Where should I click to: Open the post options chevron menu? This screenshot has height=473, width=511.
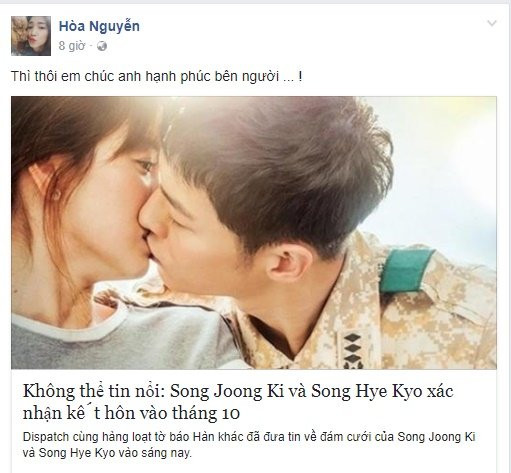pyautogui.click(x=492, y=23)
